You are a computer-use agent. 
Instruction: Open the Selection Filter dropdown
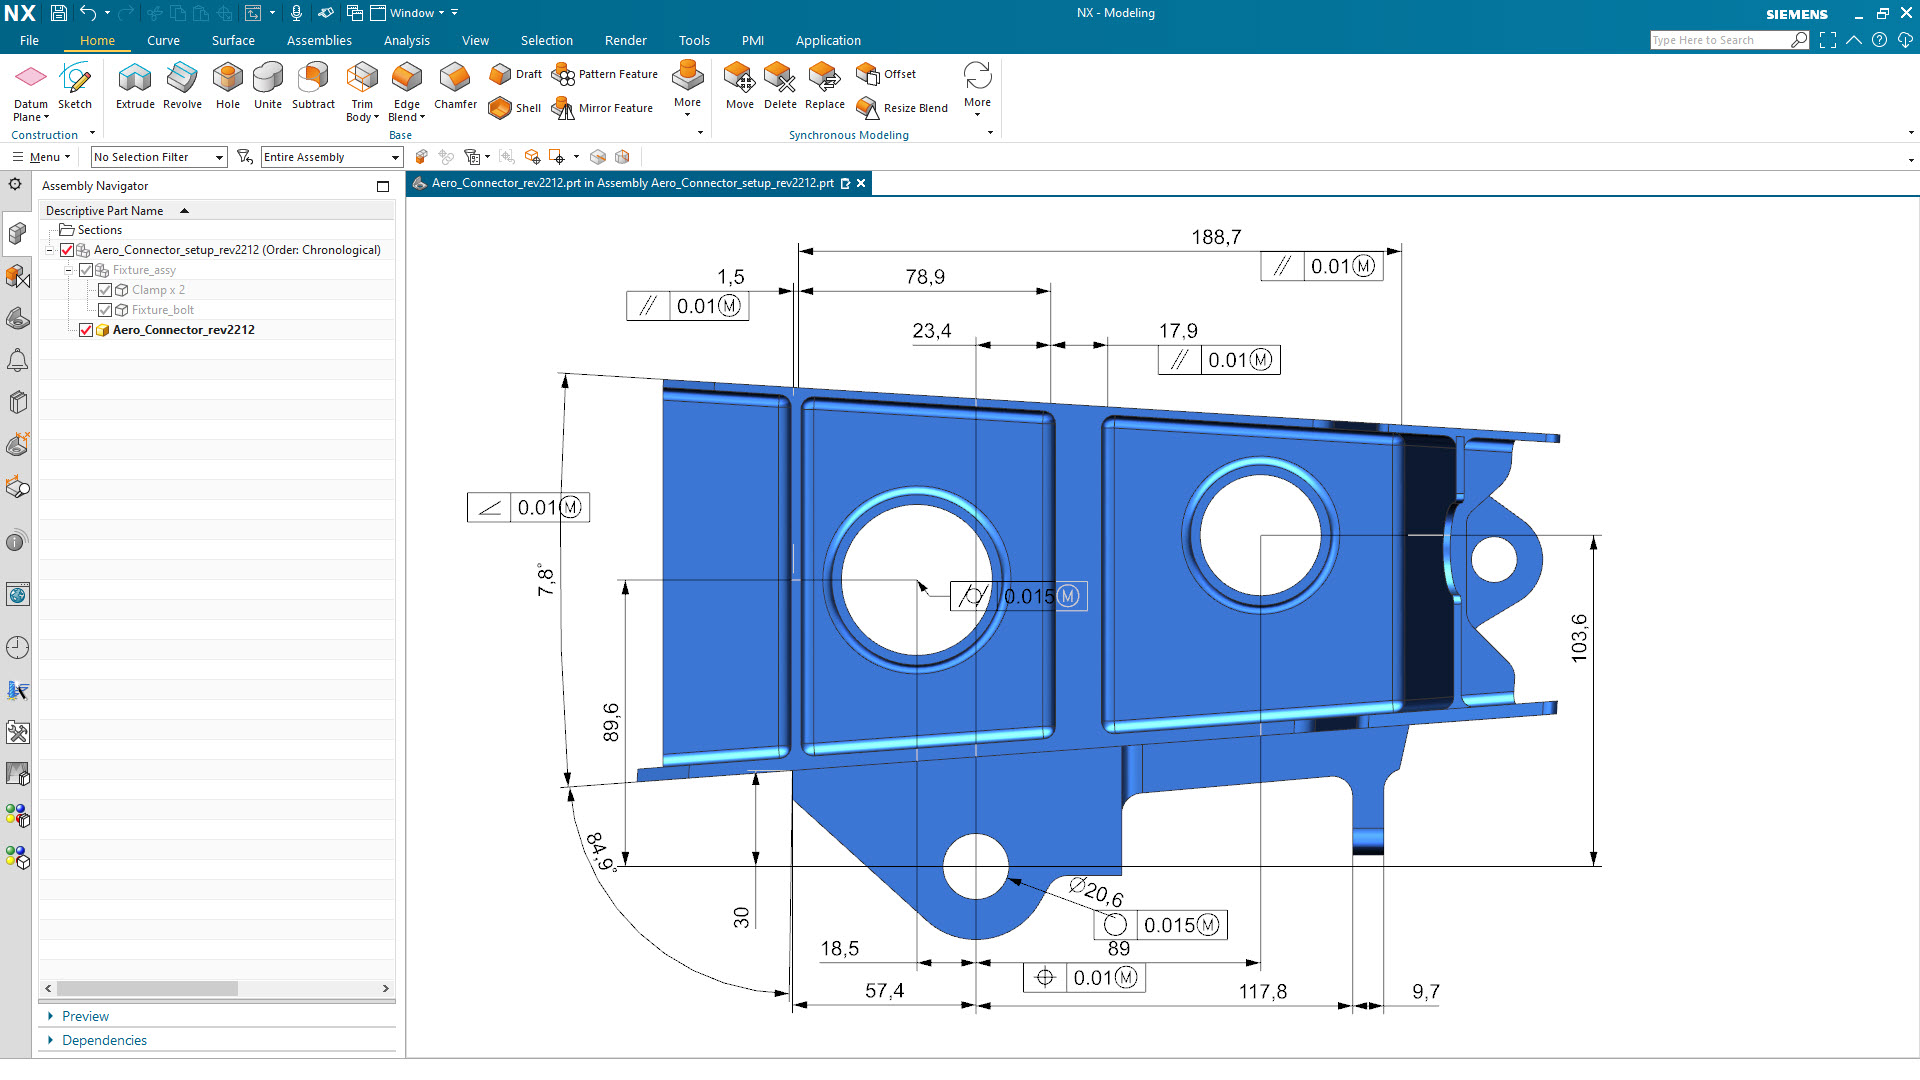pos(218,157)
